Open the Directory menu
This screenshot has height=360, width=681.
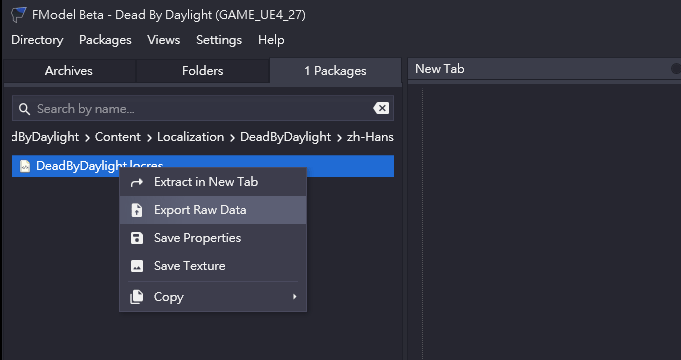(x=37, y=40)
